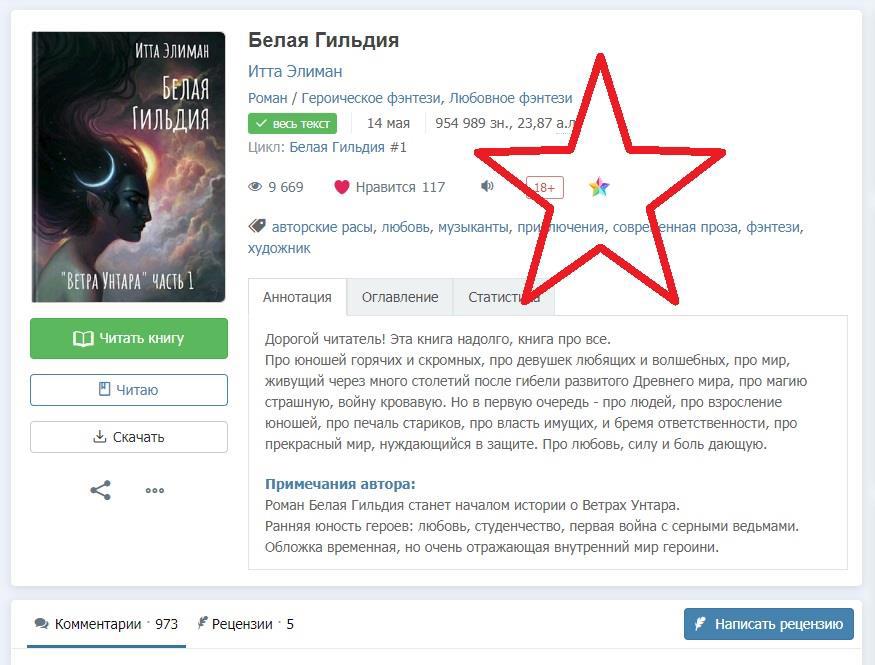
Task: Open the Комментарии 973 tab
Action: click(x=106, y=624)
